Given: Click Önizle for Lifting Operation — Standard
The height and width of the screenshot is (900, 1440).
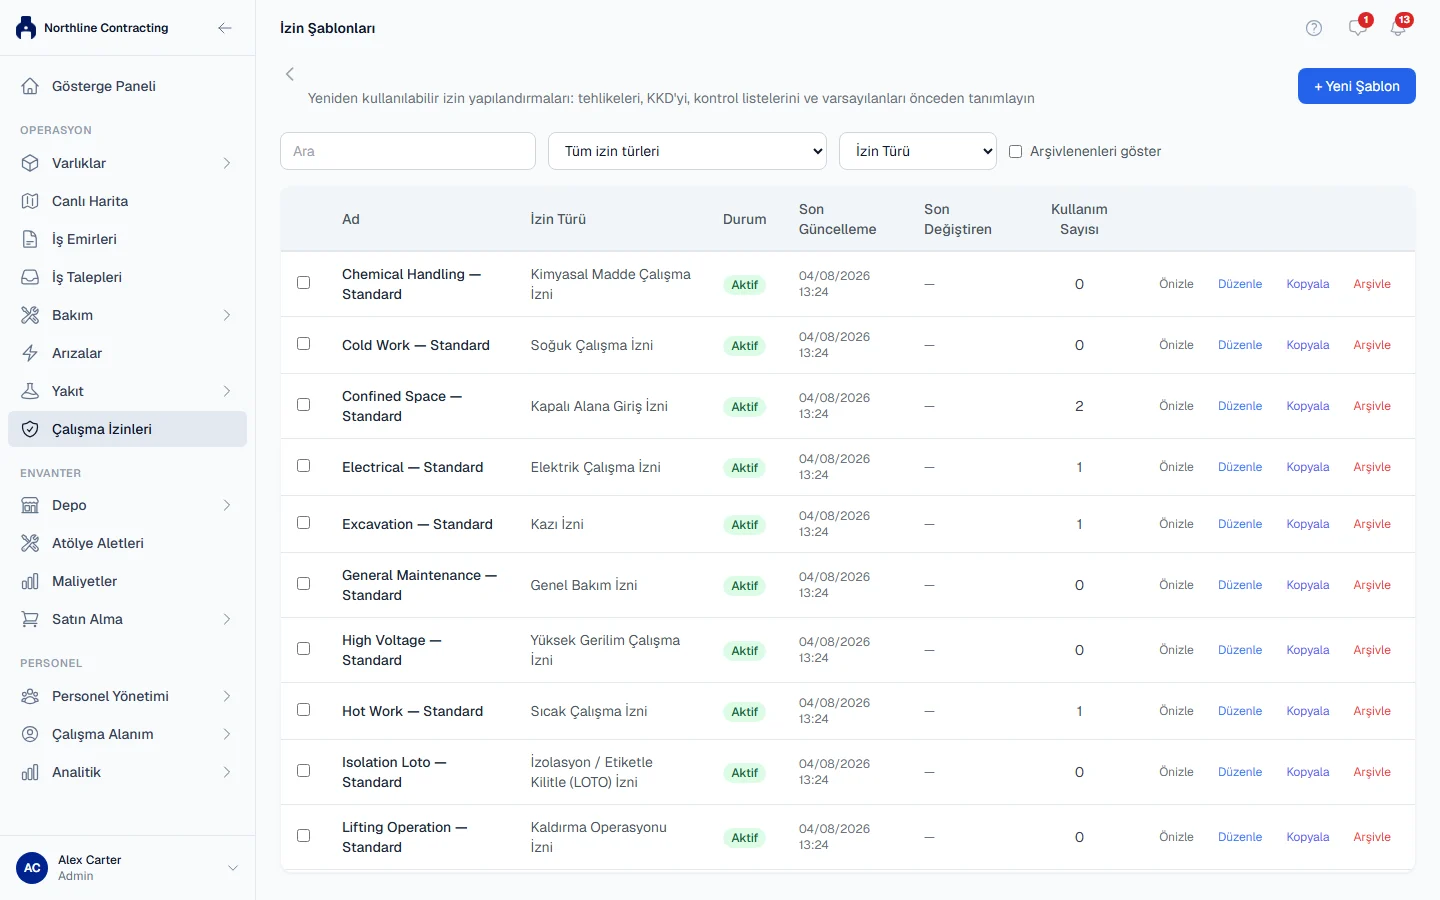Looking at the screenshot, I should click(x=1176, y=837).
